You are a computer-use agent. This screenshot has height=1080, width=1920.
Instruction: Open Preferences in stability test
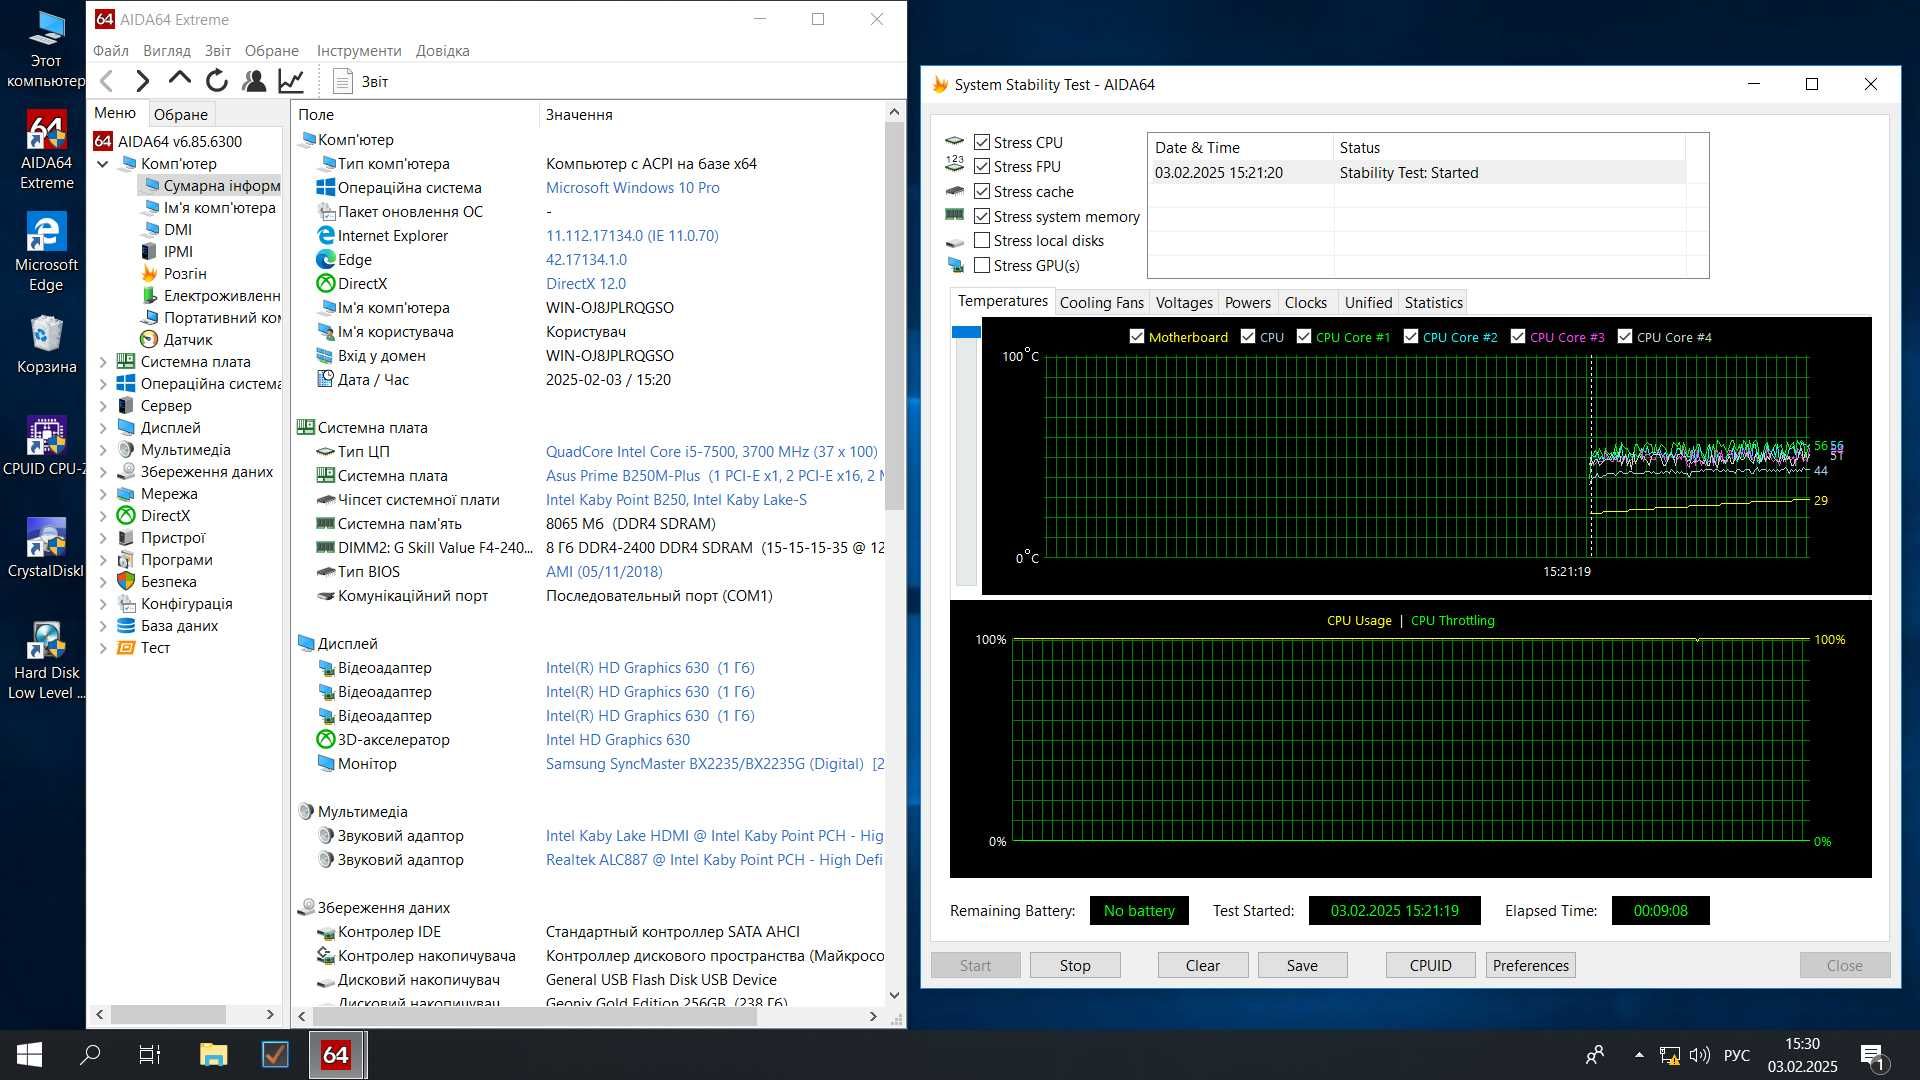tap(1530, 965)
